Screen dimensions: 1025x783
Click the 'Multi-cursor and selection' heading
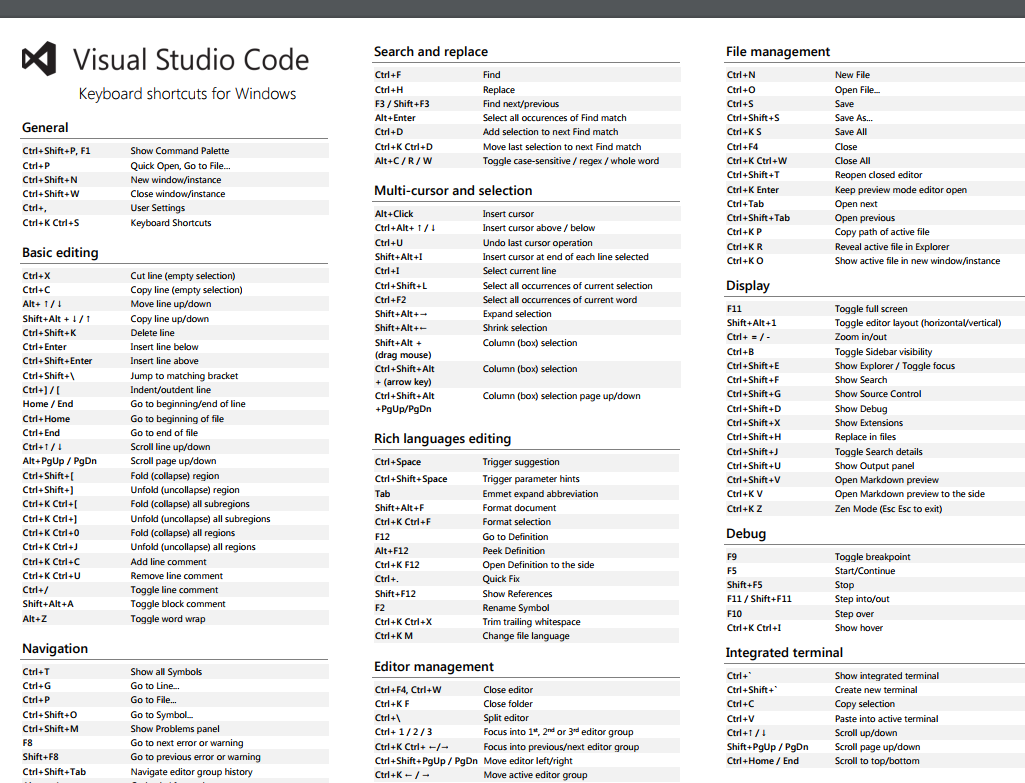coord(453,191)
